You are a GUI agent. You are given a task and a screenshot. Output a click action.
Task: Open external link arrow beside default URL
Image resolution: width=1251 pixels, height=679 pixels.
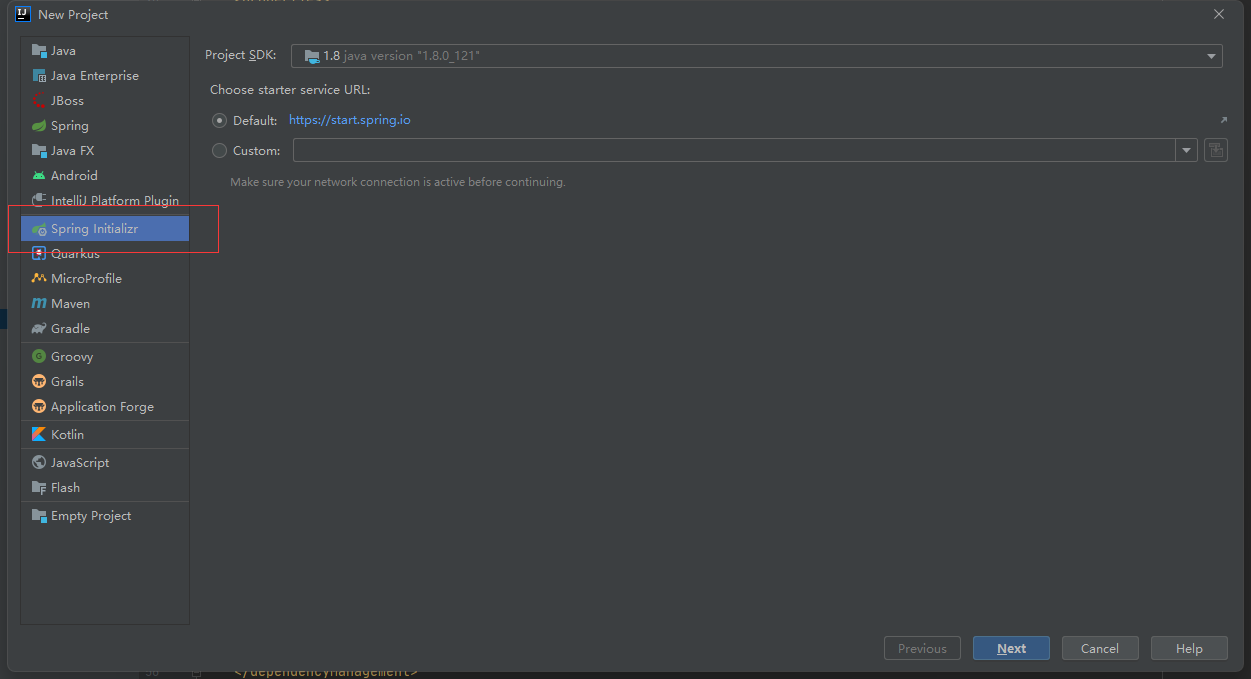point(1223,120)
